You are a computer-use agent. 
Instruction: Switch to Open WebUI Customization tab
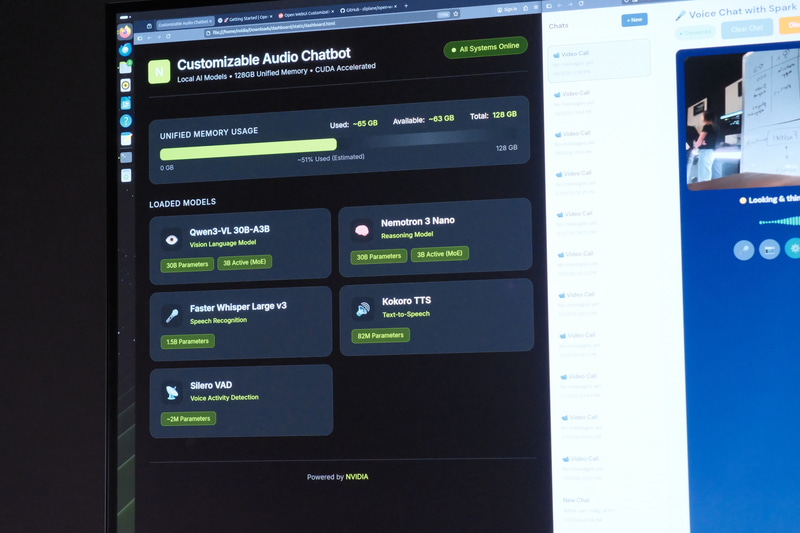pos(306,14)
